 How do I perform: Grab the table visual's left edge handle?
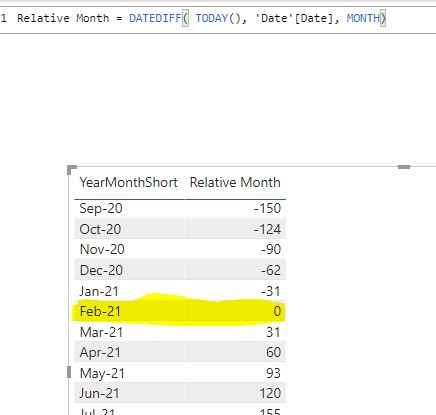[x=69, y=372]
